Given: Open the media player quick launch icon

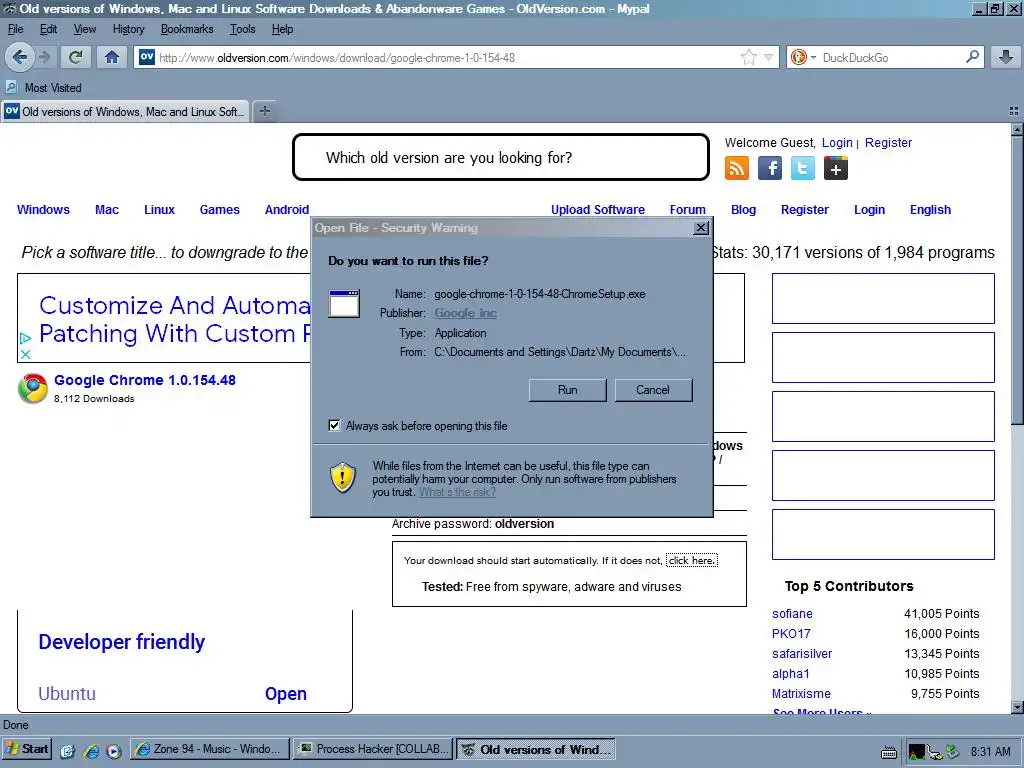Looking at the screenshot, I should [x=114, y=751].
